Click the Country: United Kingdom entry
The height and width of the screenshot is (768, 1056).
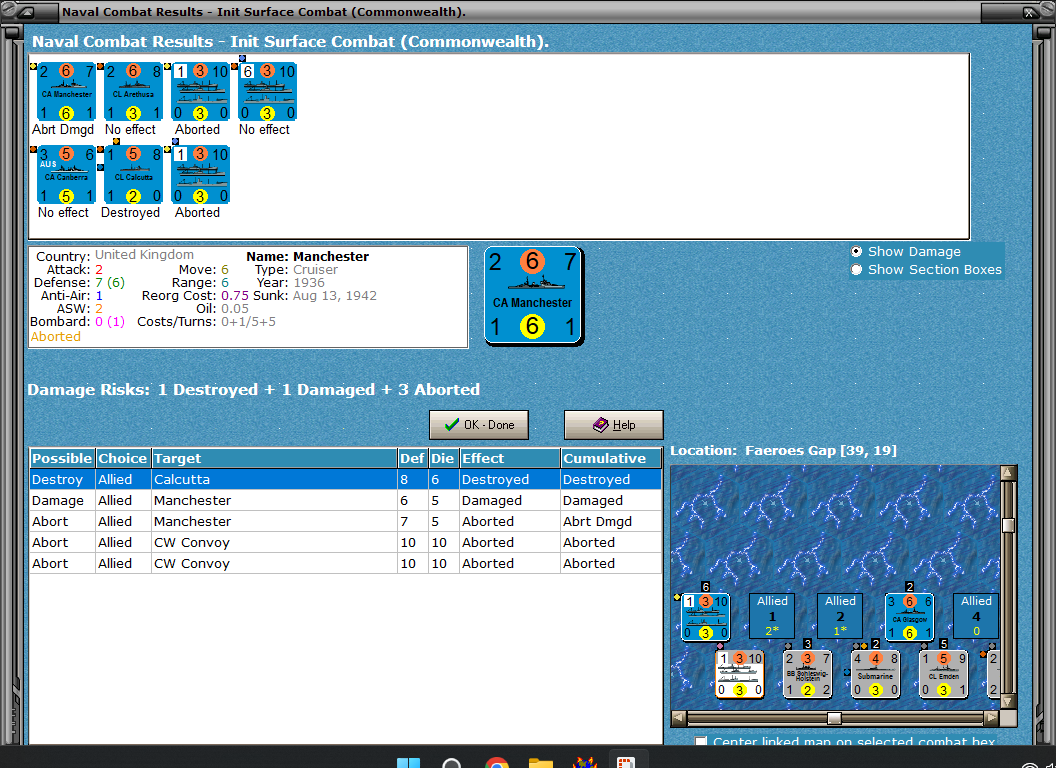pos(114,255)
